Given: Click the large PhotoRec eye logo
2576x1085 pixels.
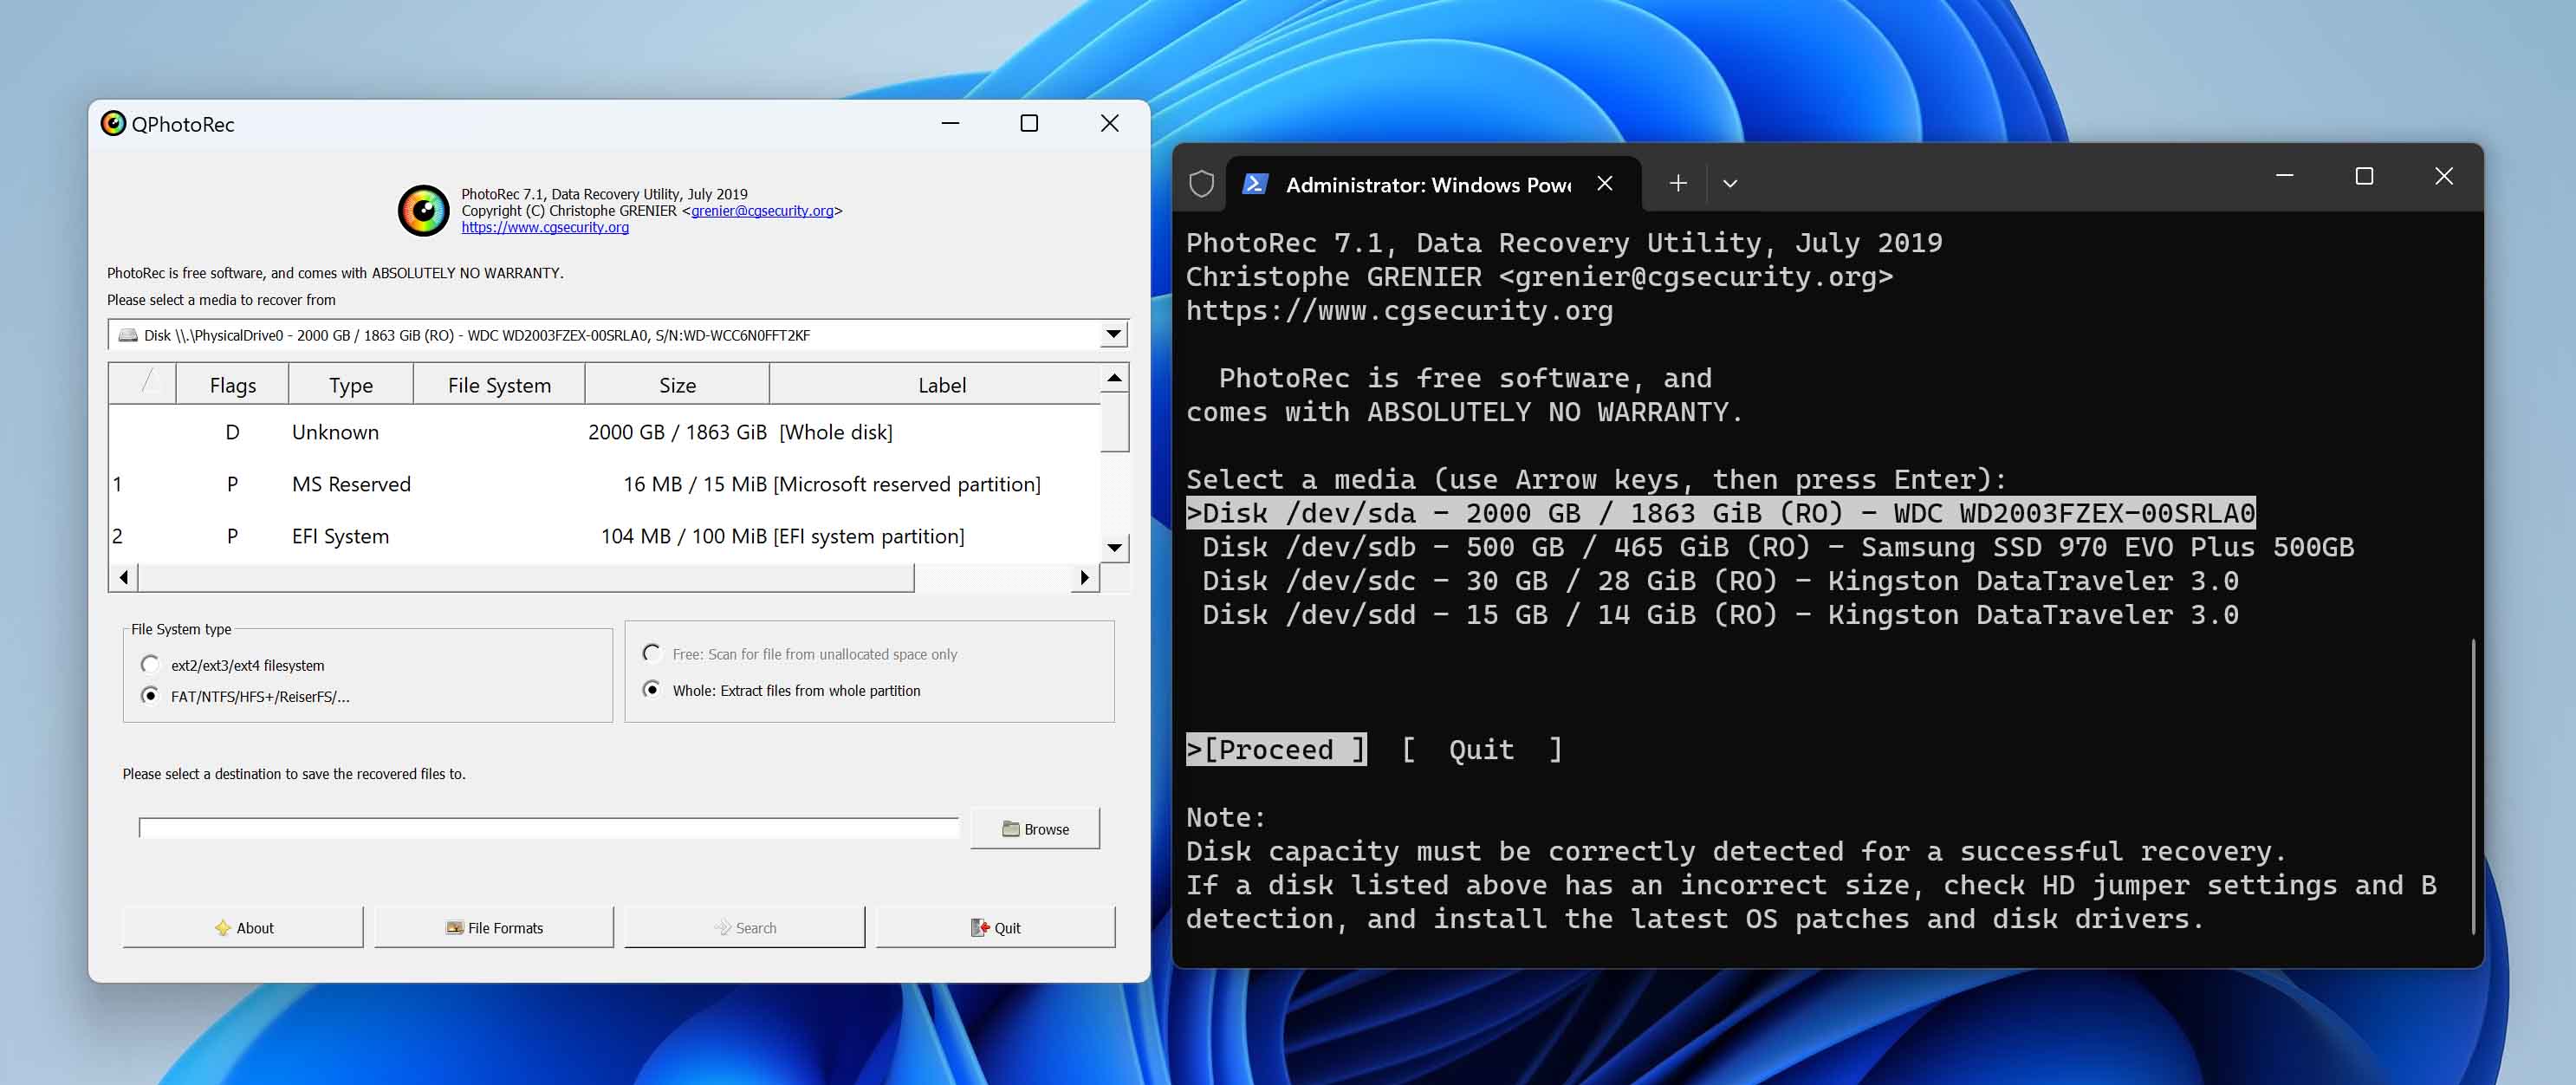Looking at the screenshot, I should pos(424,210).
